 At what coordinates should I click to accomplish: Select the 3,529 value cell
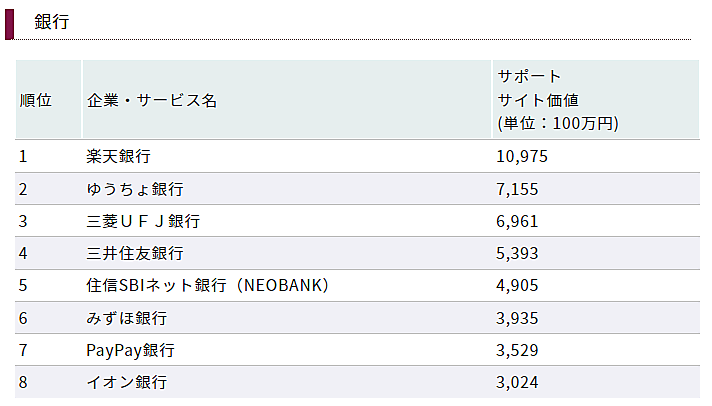518,350
